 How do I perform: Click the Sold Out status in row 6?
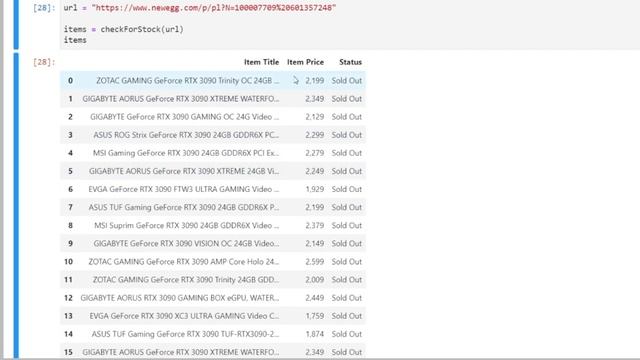pos(347,189)
